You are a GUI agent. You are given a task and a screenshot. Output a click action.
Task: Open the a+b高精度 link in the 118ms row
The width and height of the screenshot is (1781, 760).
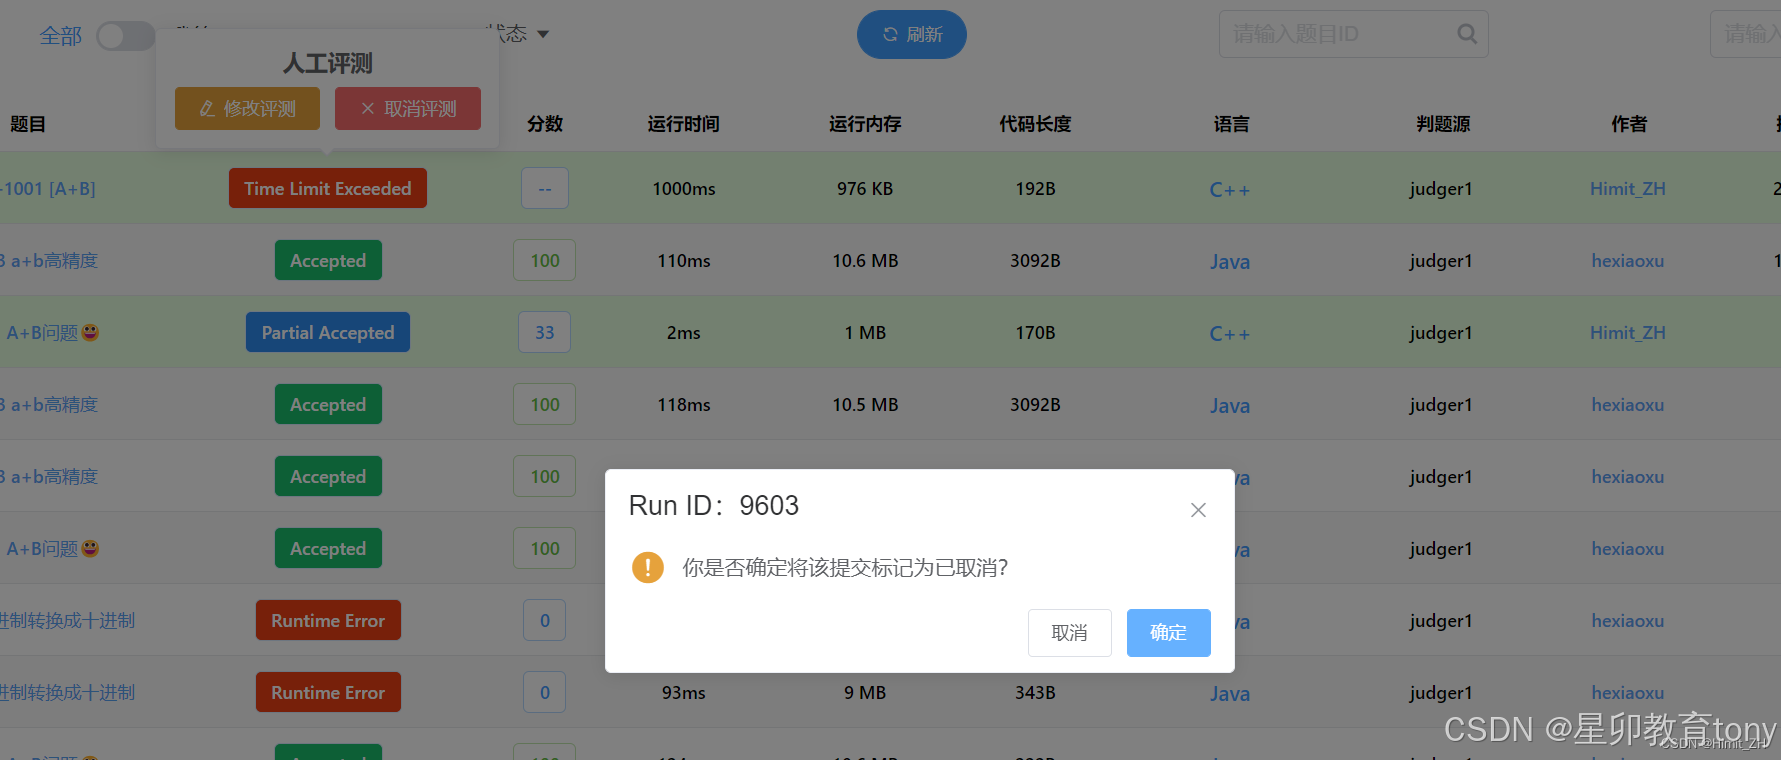50,405
